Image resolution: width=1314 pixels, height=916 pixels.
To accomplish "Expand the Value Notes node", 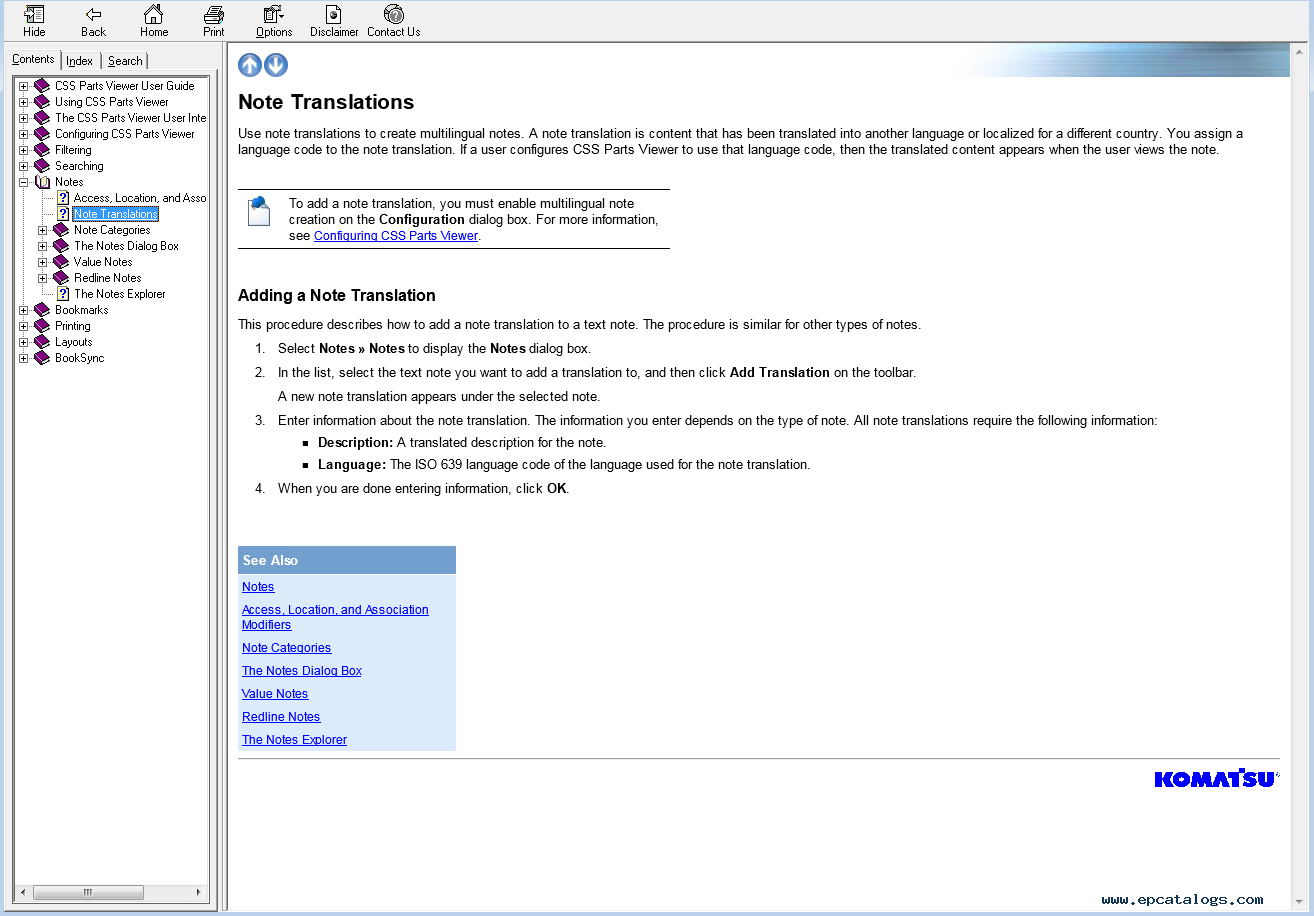I will tap(43, 262).
